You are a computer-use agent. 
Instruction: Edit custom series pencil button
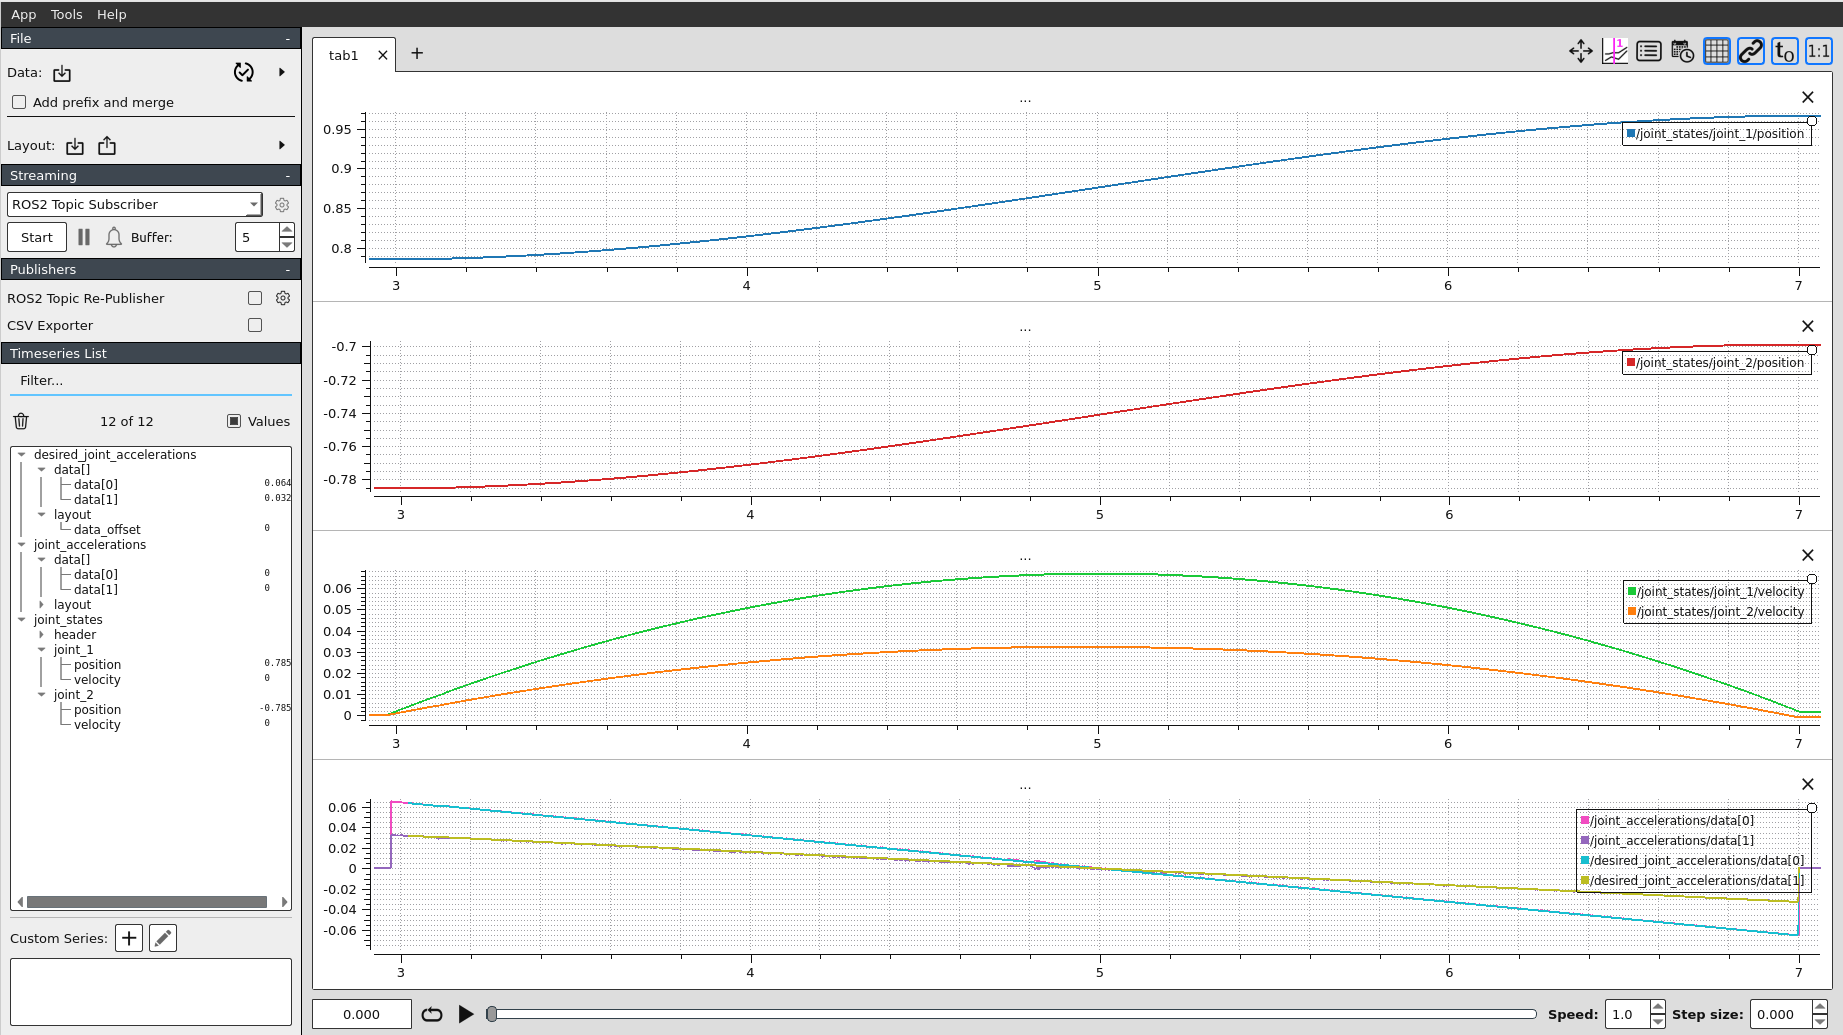(163, 938)
